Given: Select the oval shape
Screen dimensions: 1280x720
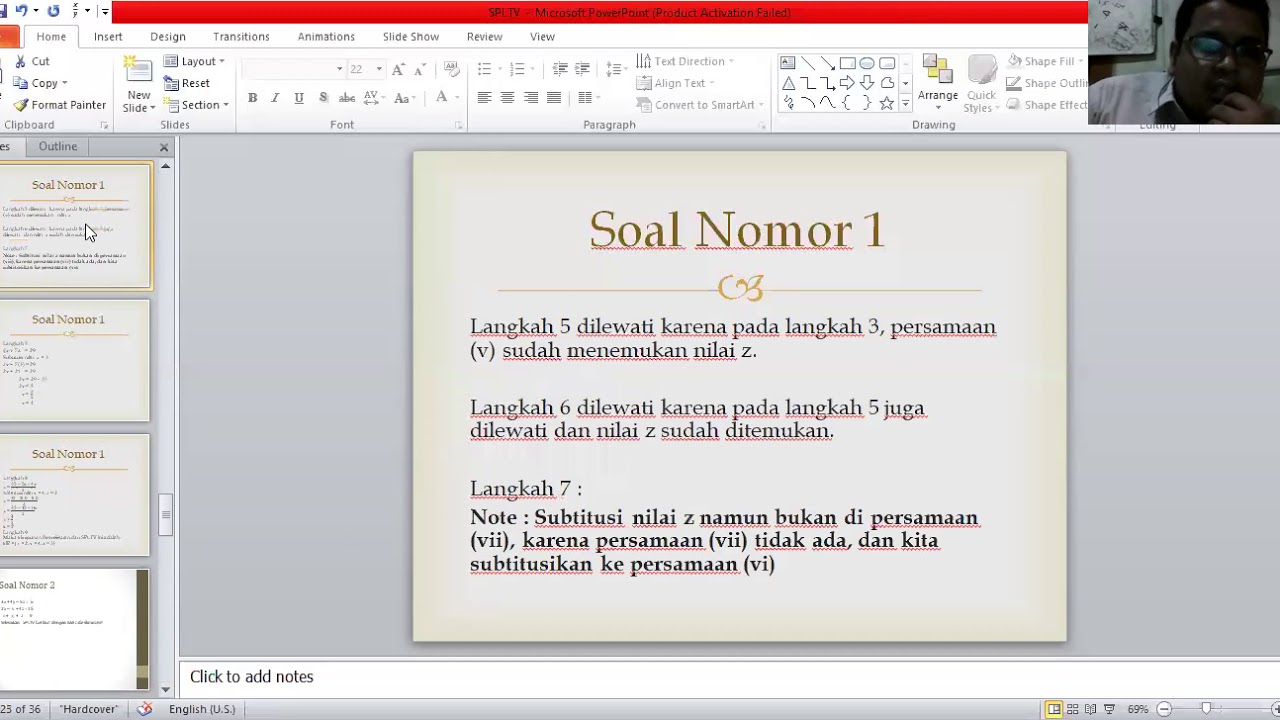Looking at the screenshot, I should tap(867, 63).
